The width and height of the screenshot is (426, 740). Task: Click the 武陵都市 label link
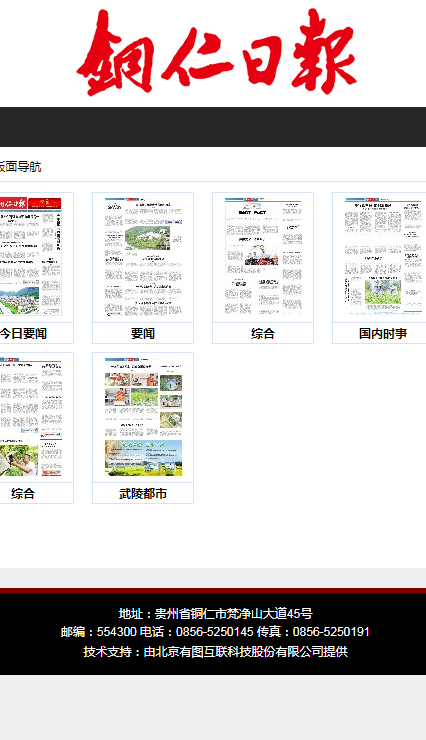[143, 494]
